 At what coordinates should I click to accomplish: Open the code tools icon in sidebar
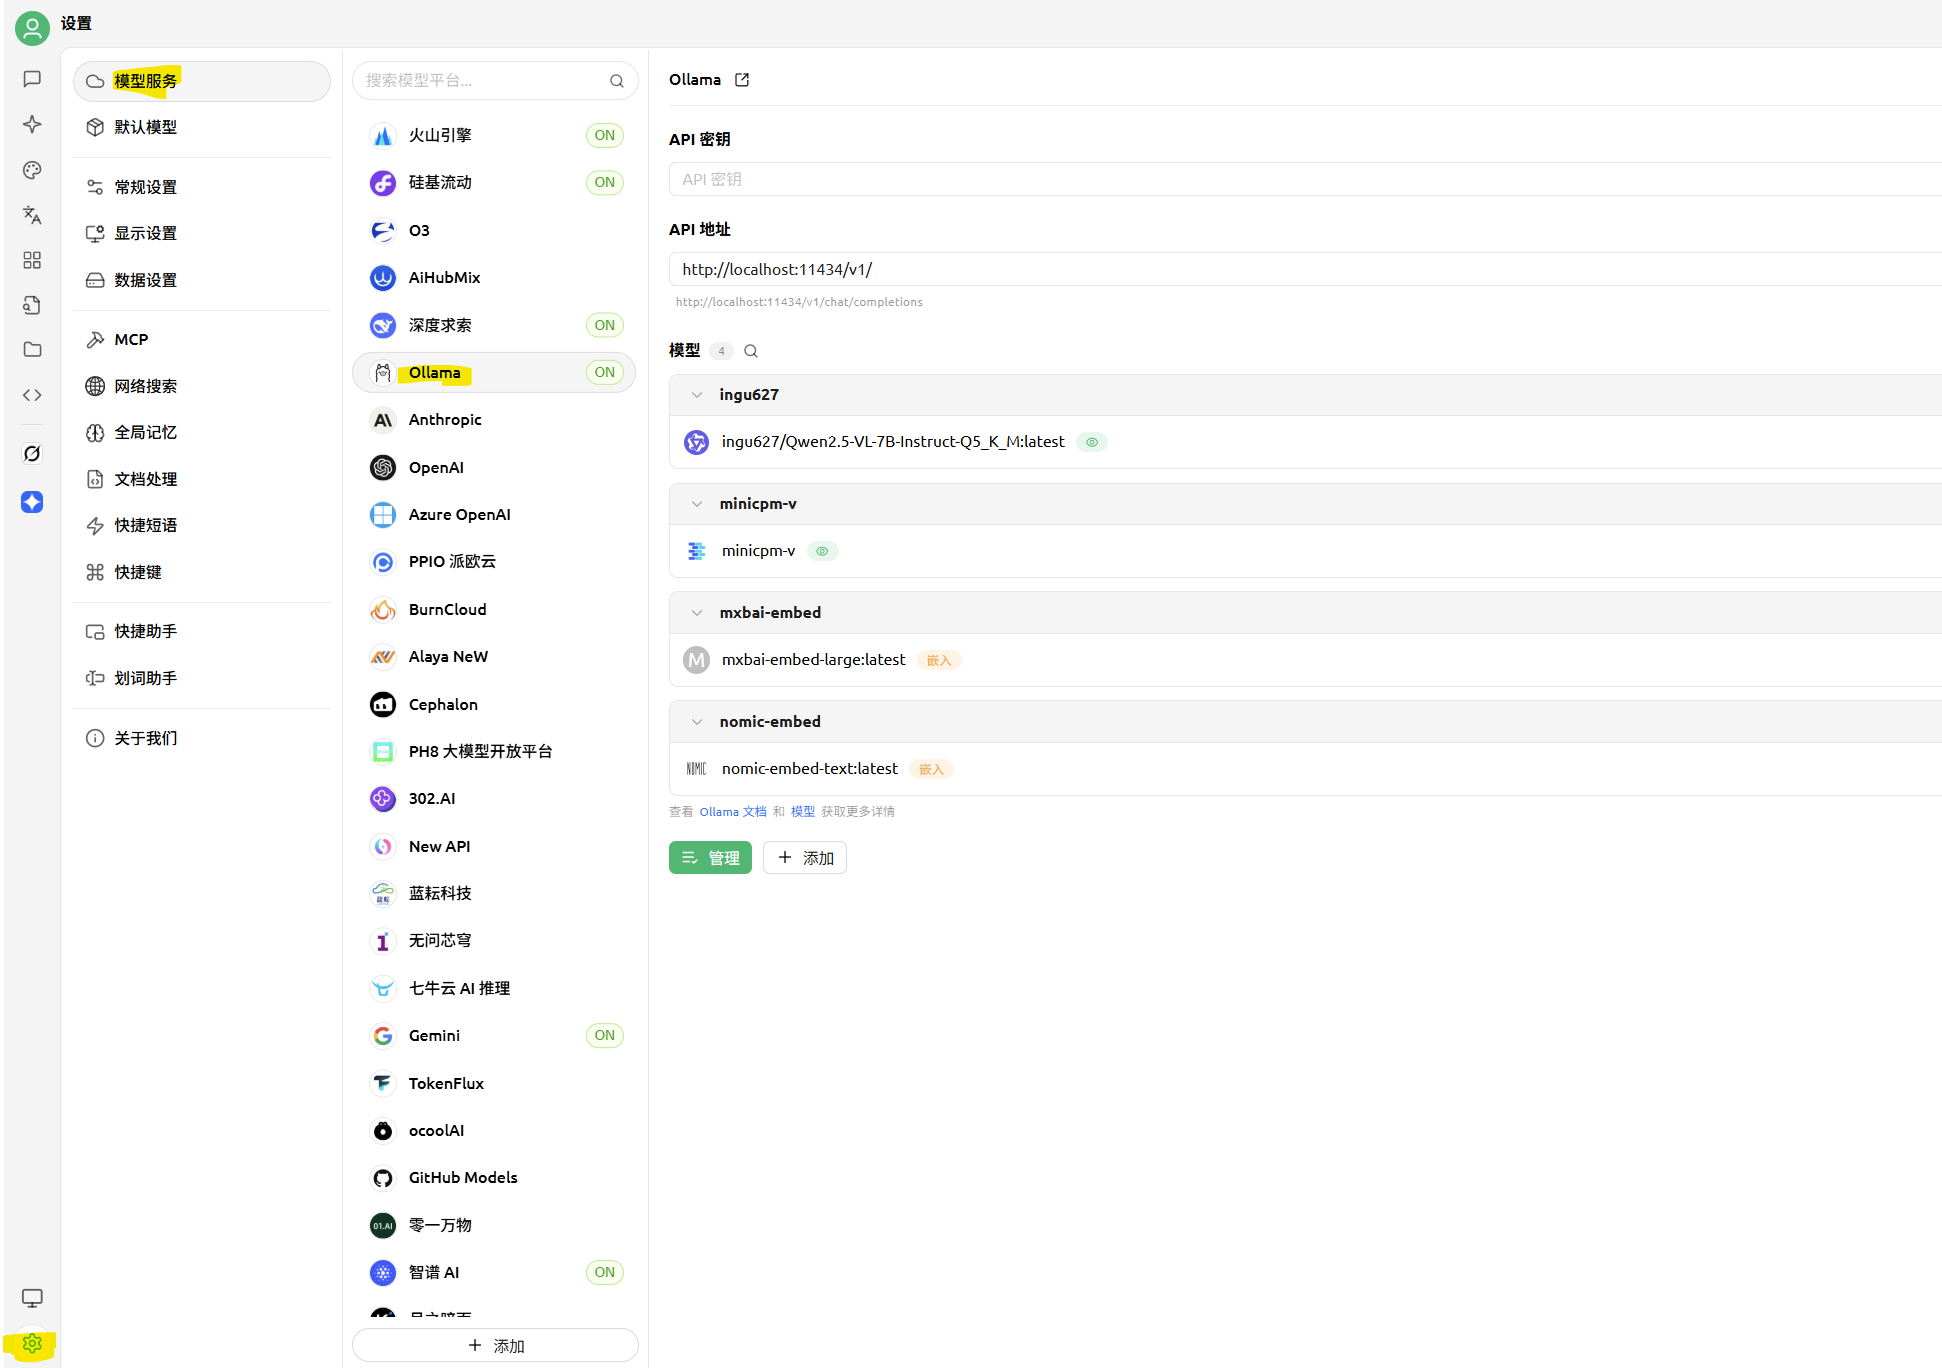tap(32, 395)
